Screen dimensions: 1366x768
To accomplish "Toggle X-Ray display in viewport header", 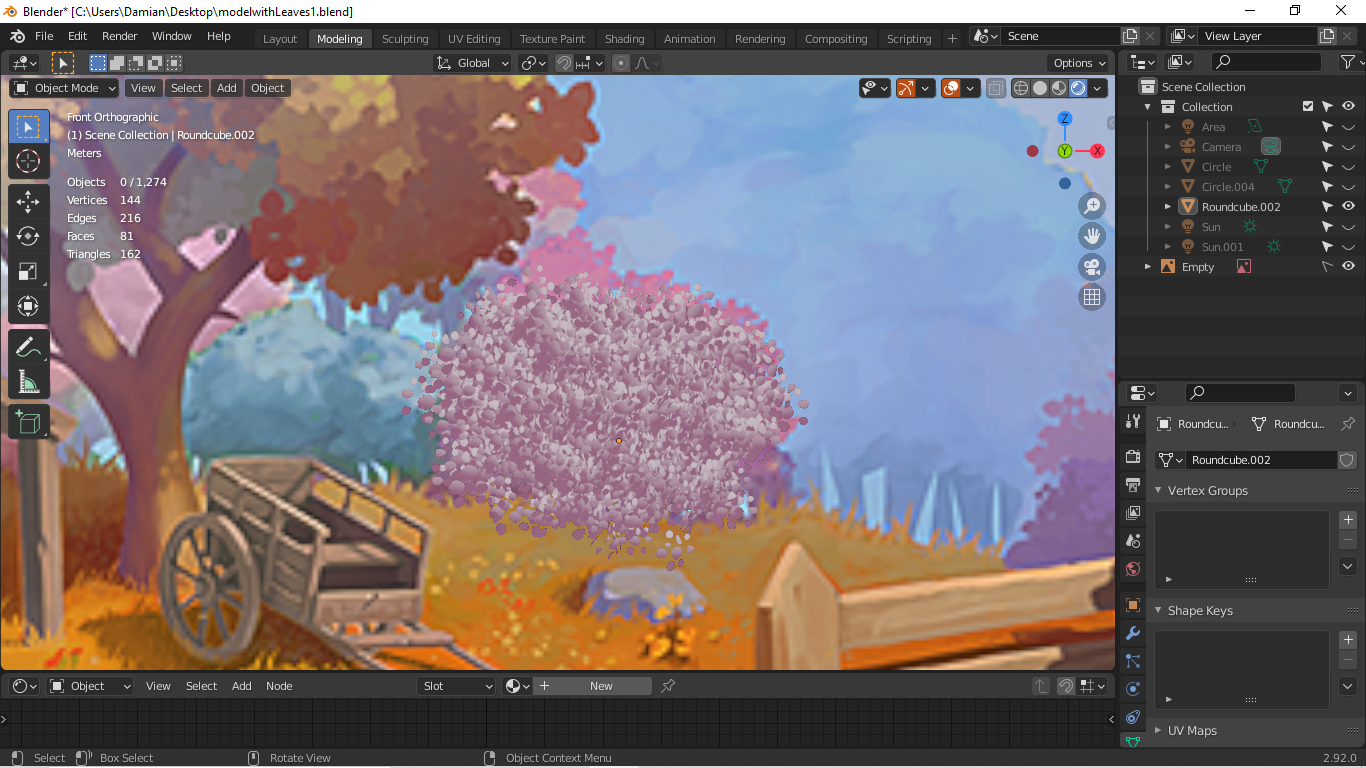I will (995, 88).
